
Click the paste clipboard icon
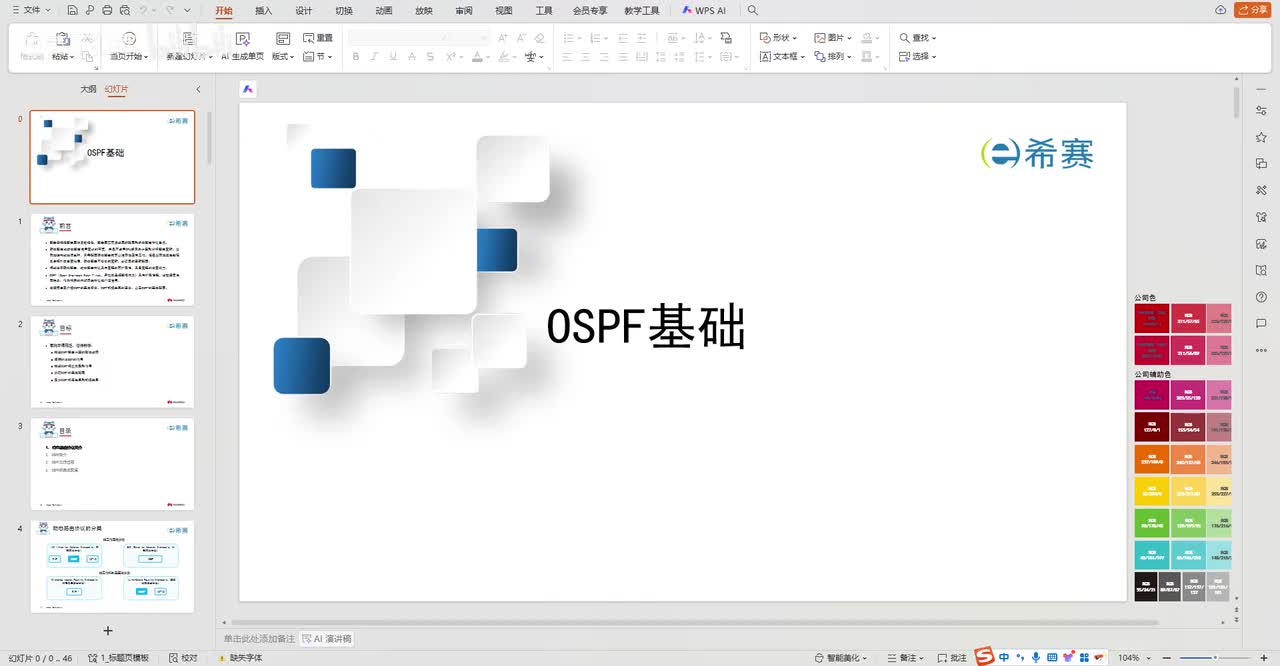(x=62, y=39)
